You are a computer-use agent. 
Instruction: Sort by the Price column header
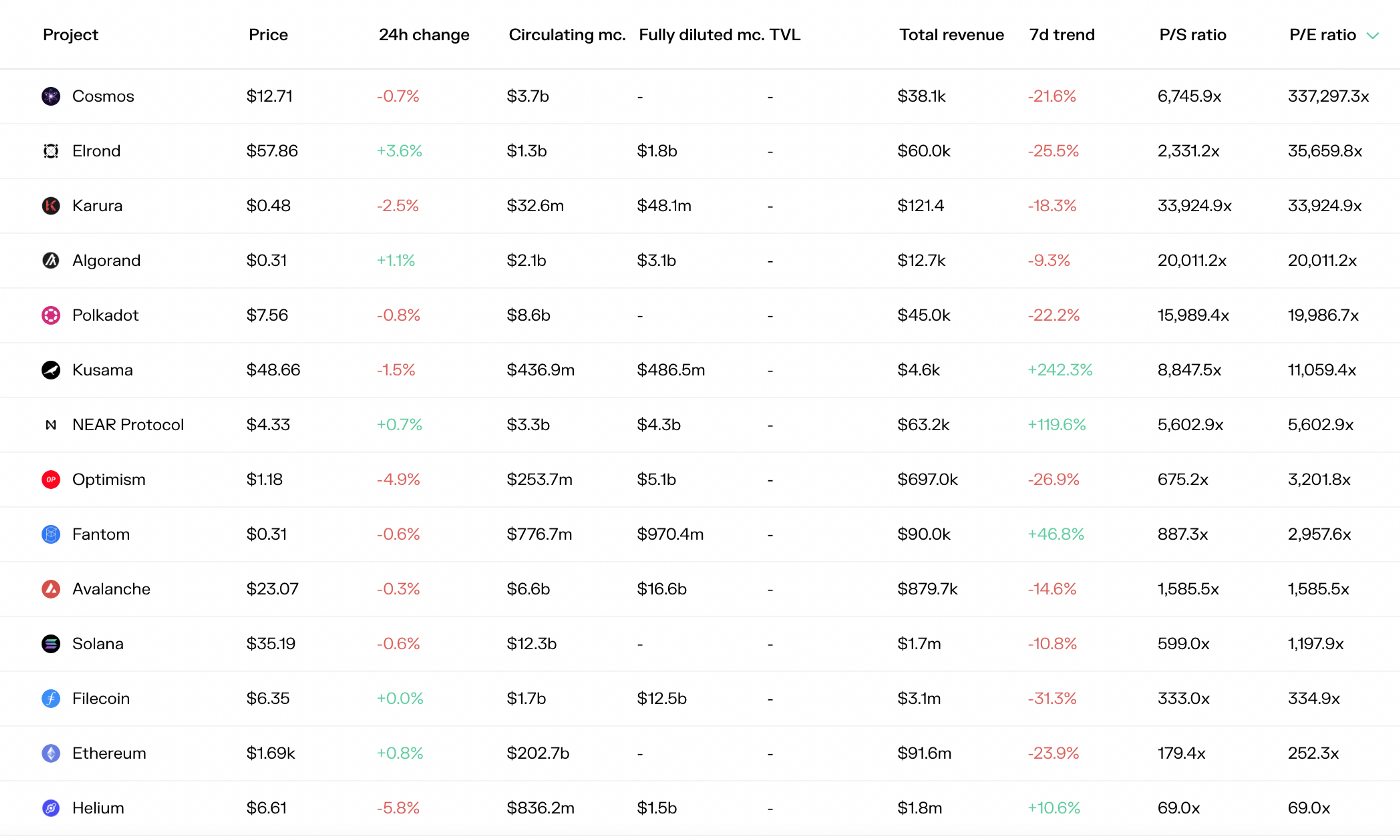tap(268, 35)
